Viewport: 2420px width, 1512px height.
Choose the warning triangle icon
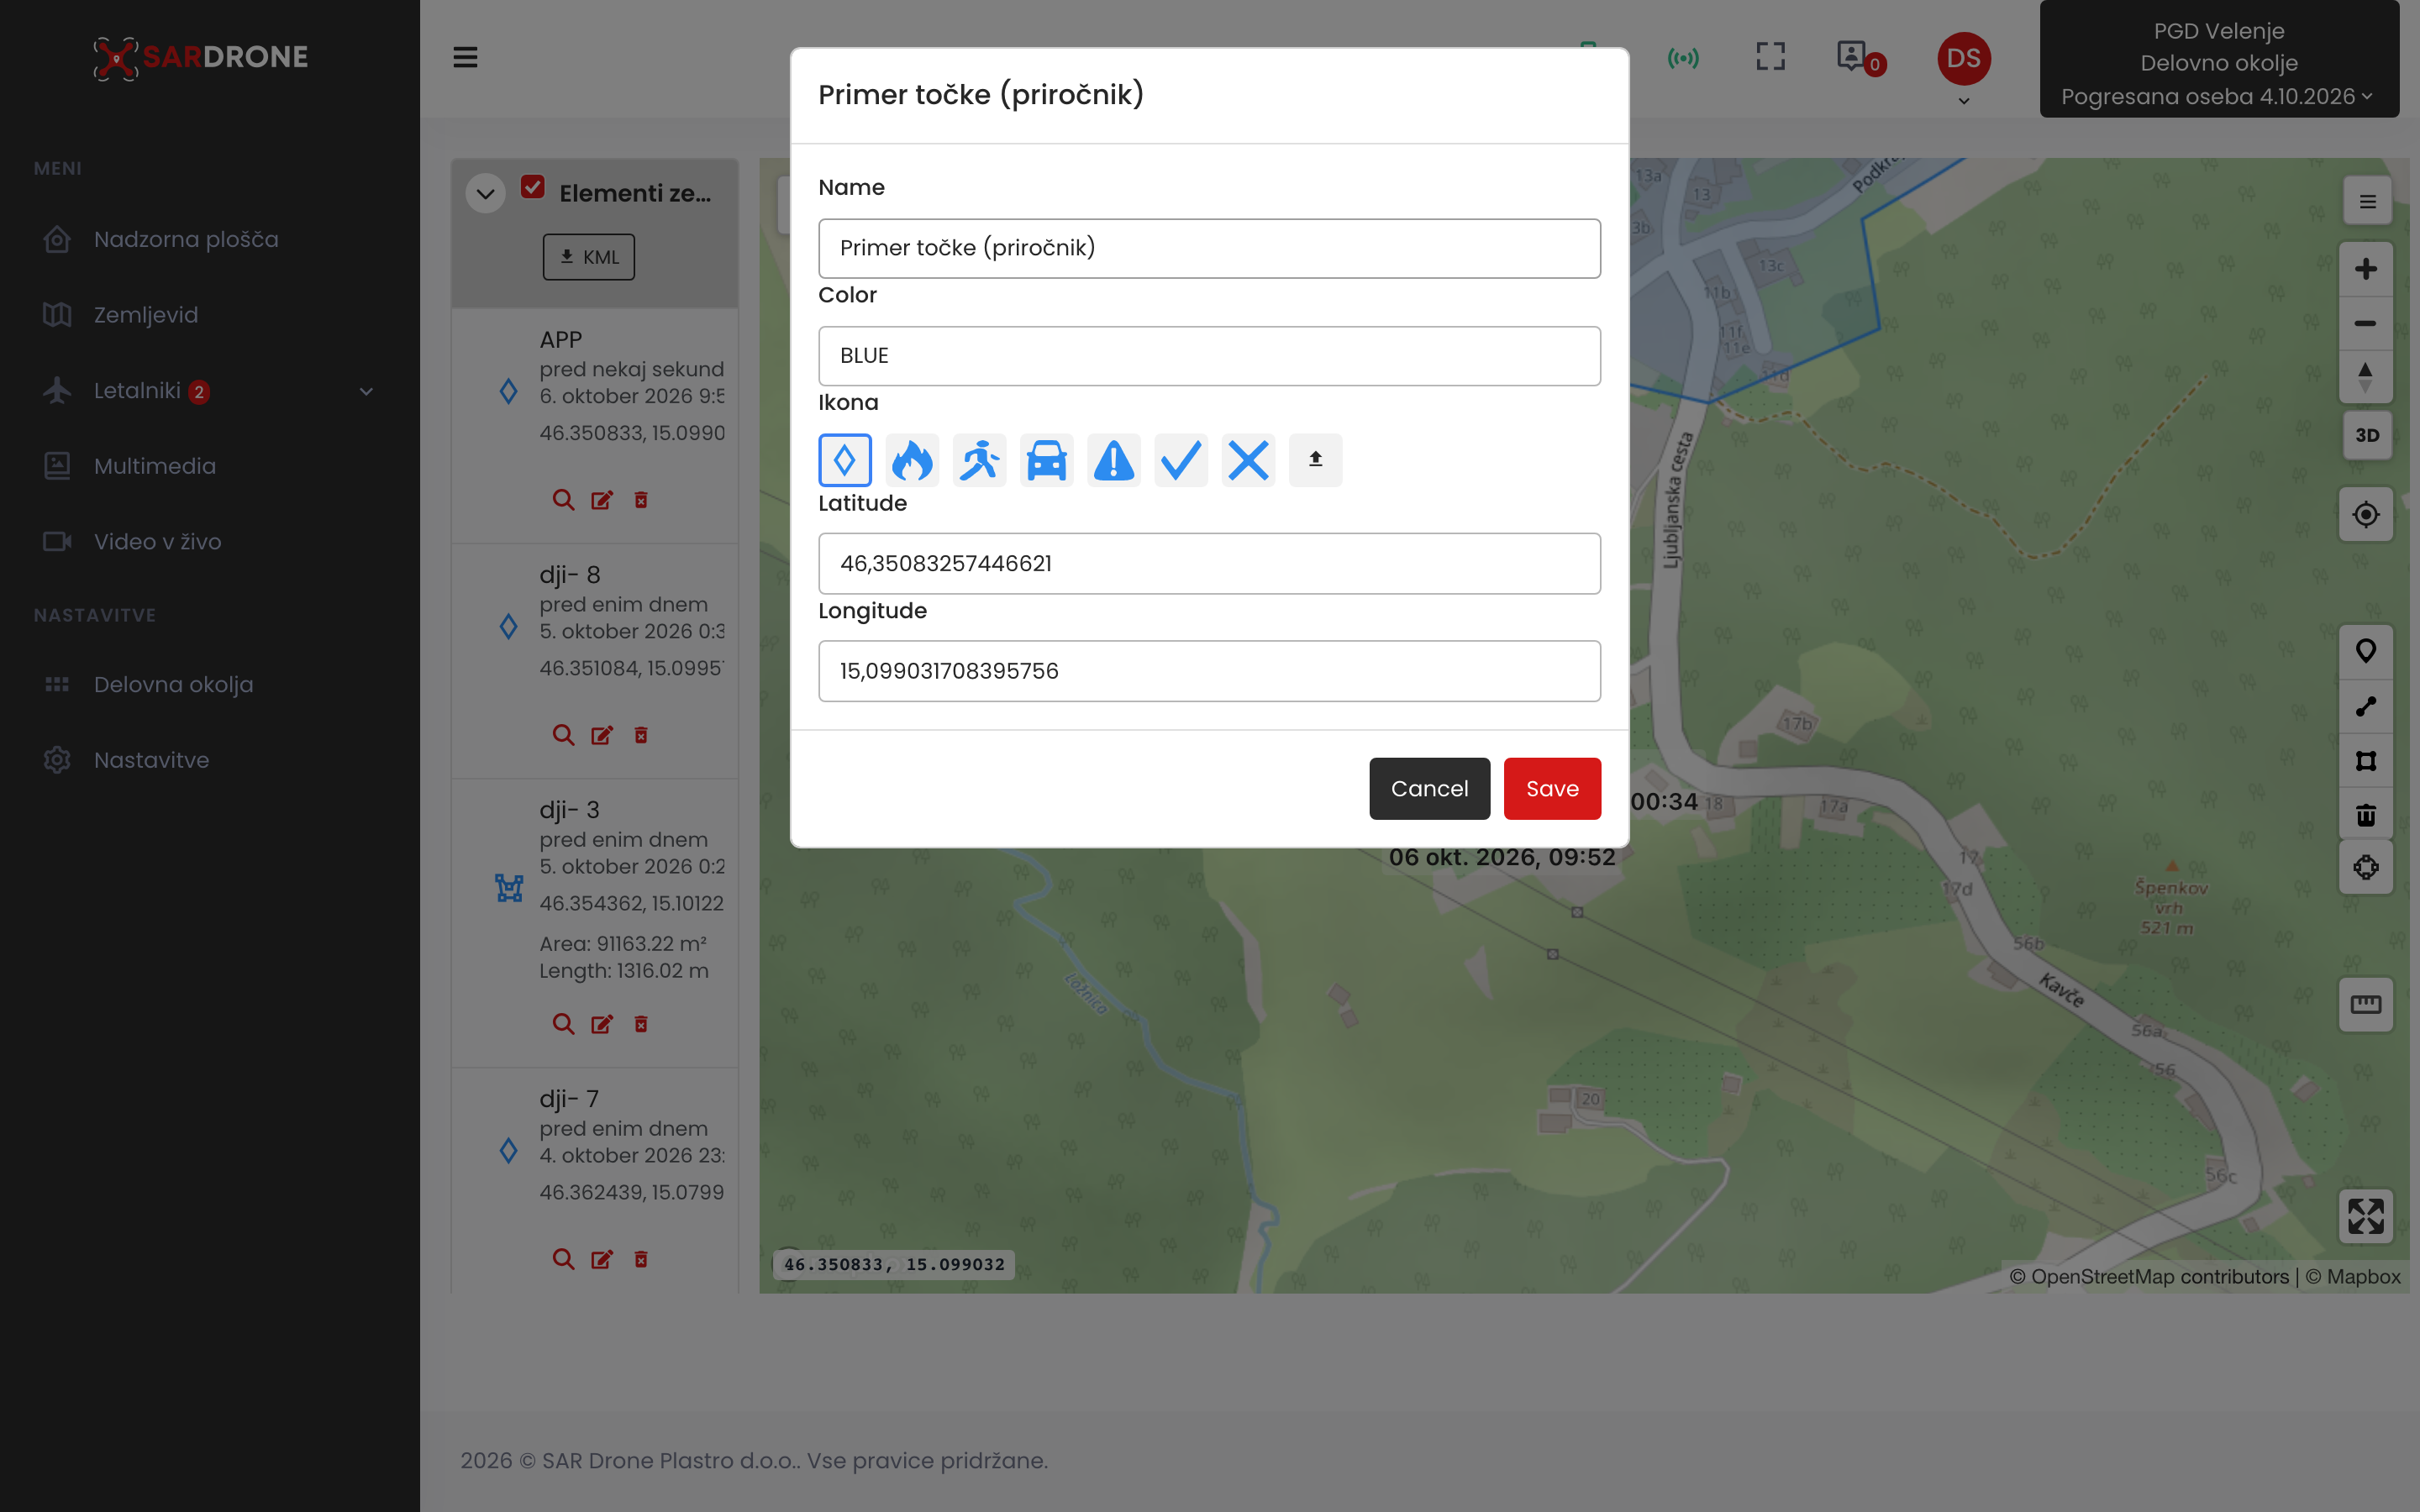pos(1113,460)
